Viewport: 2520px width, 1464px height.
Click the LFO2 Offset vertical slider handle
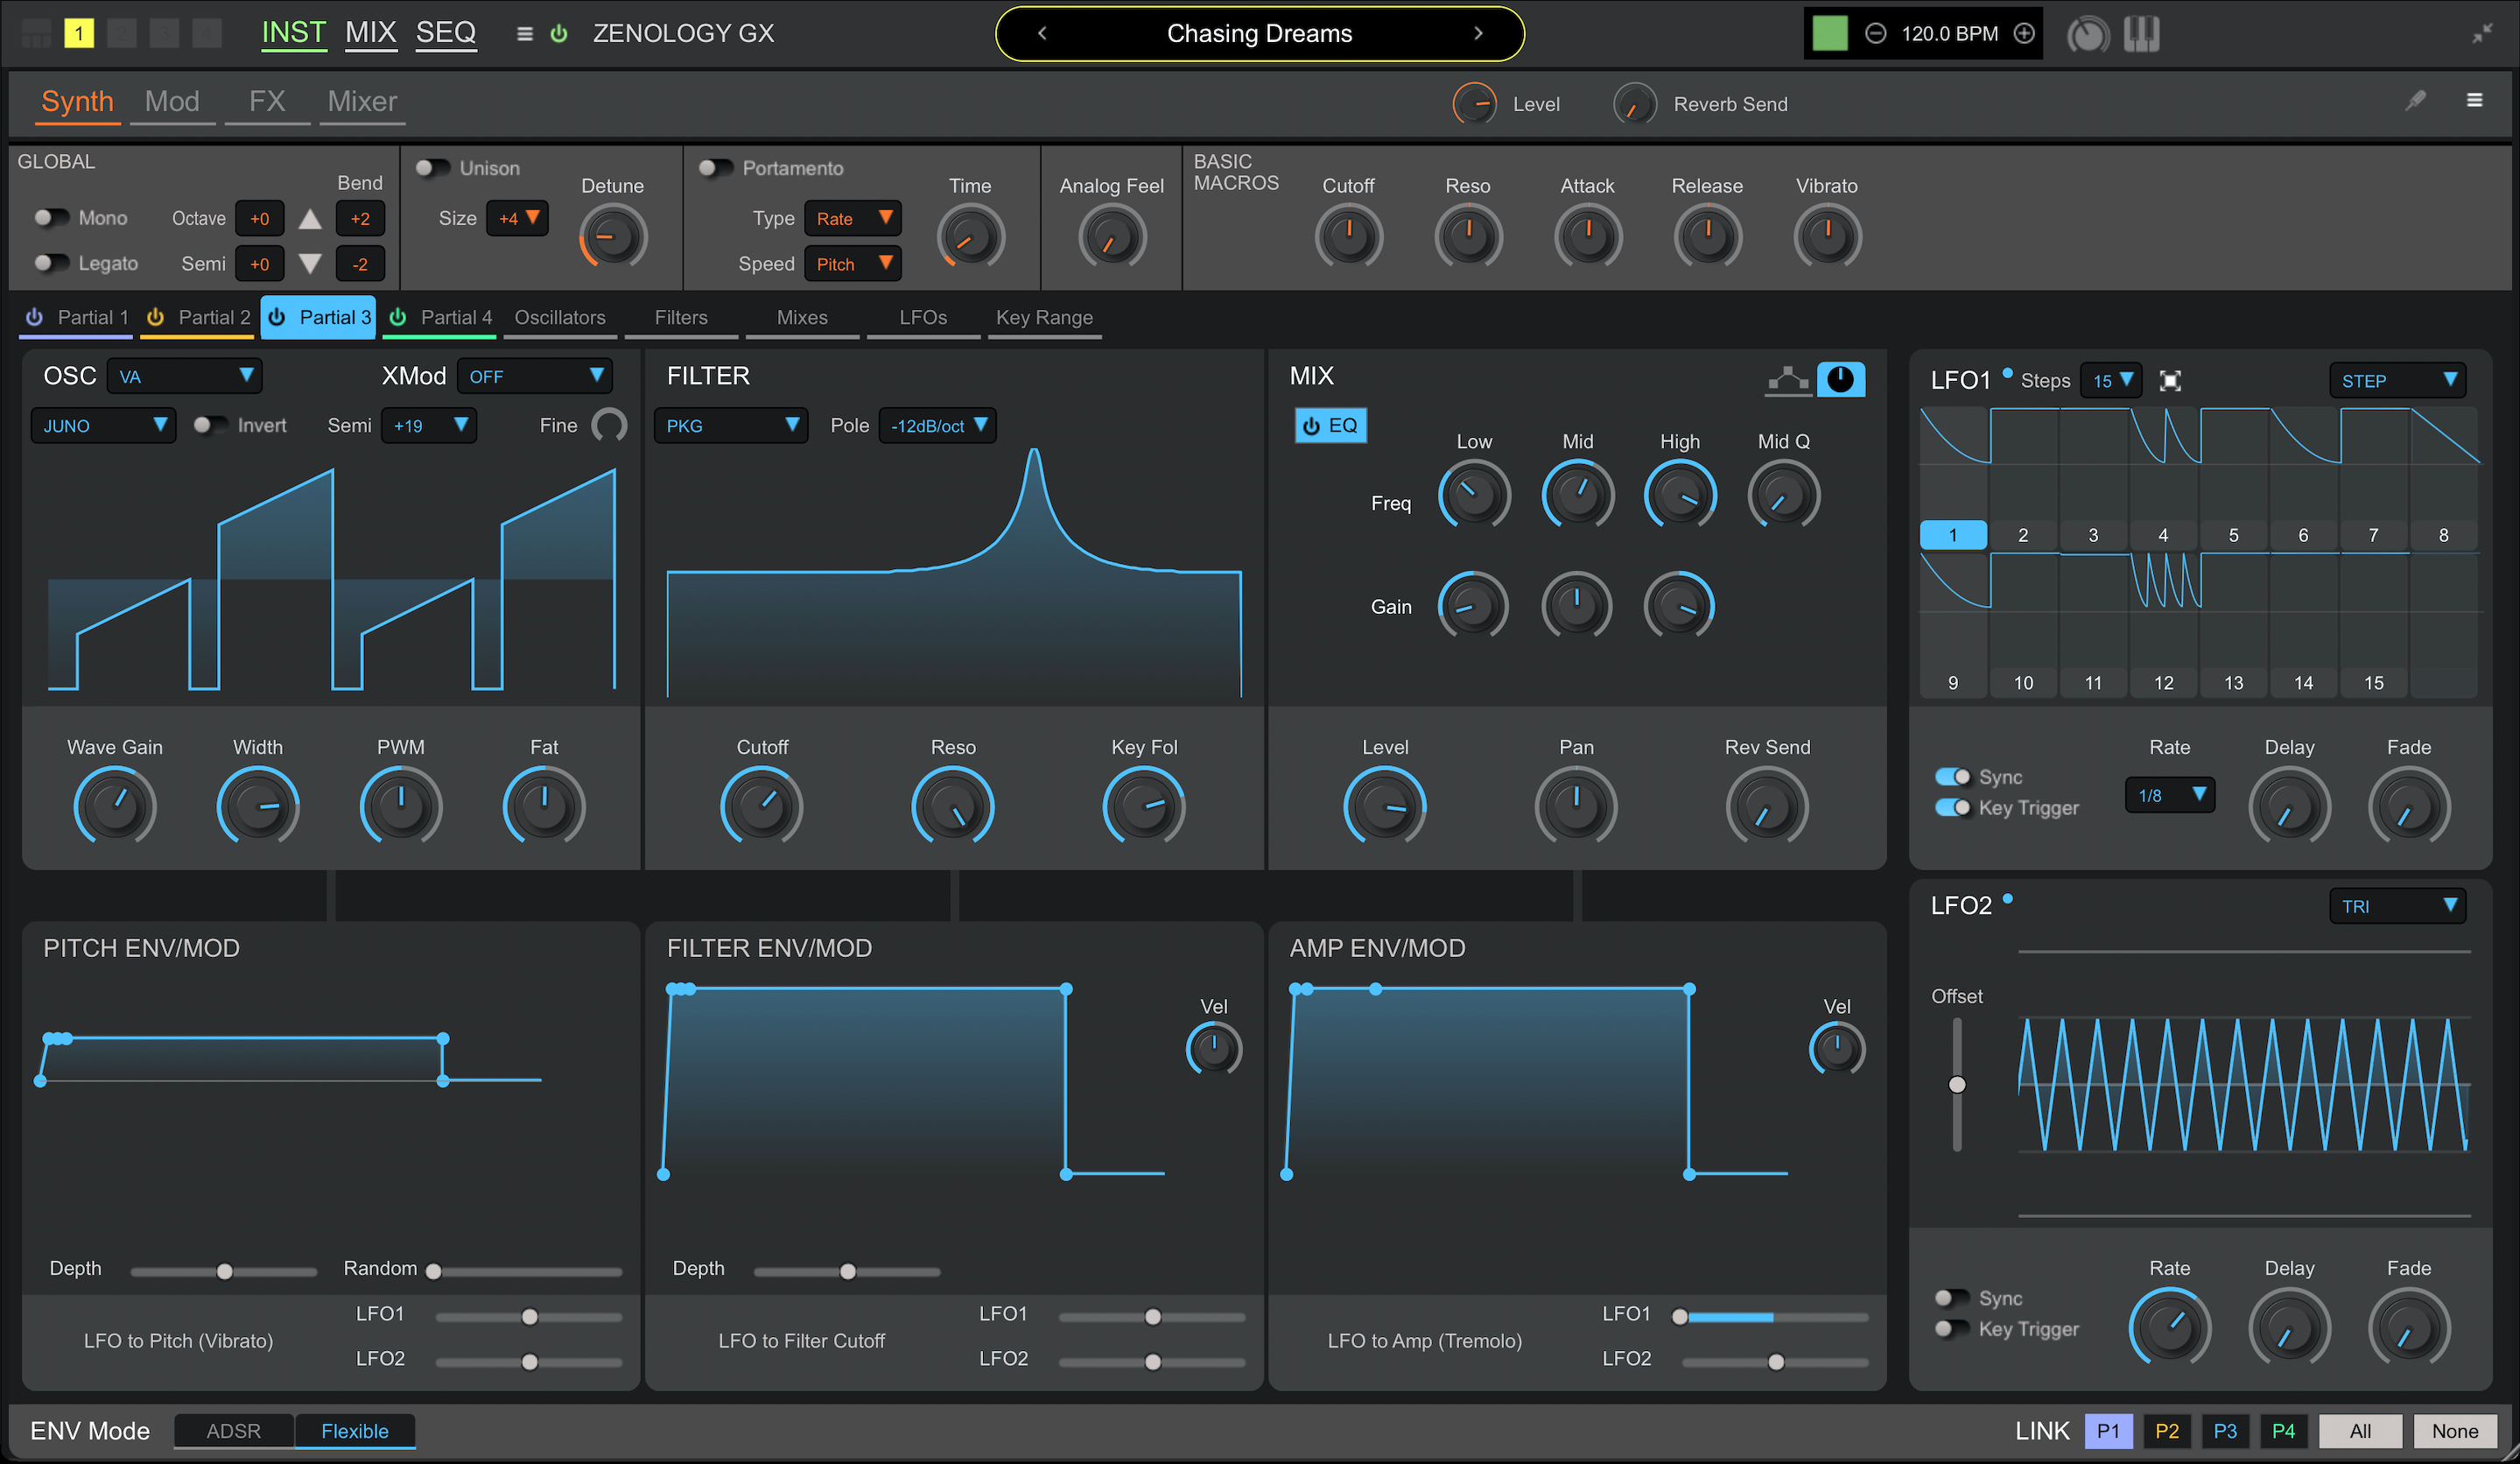[x=1957, y=1084]
